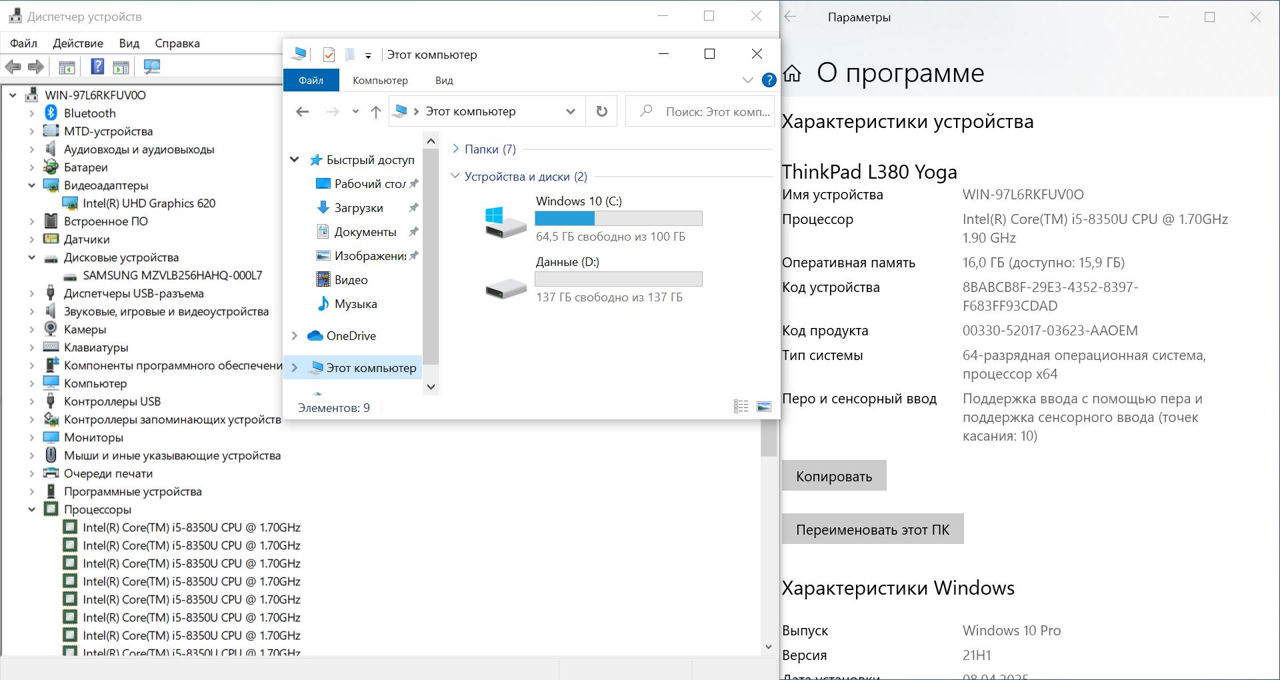Screen dimensions: 1280x680
Task: Collapse the Процессоры tree node
Action: pyautogui.click(x=33, y=510)
